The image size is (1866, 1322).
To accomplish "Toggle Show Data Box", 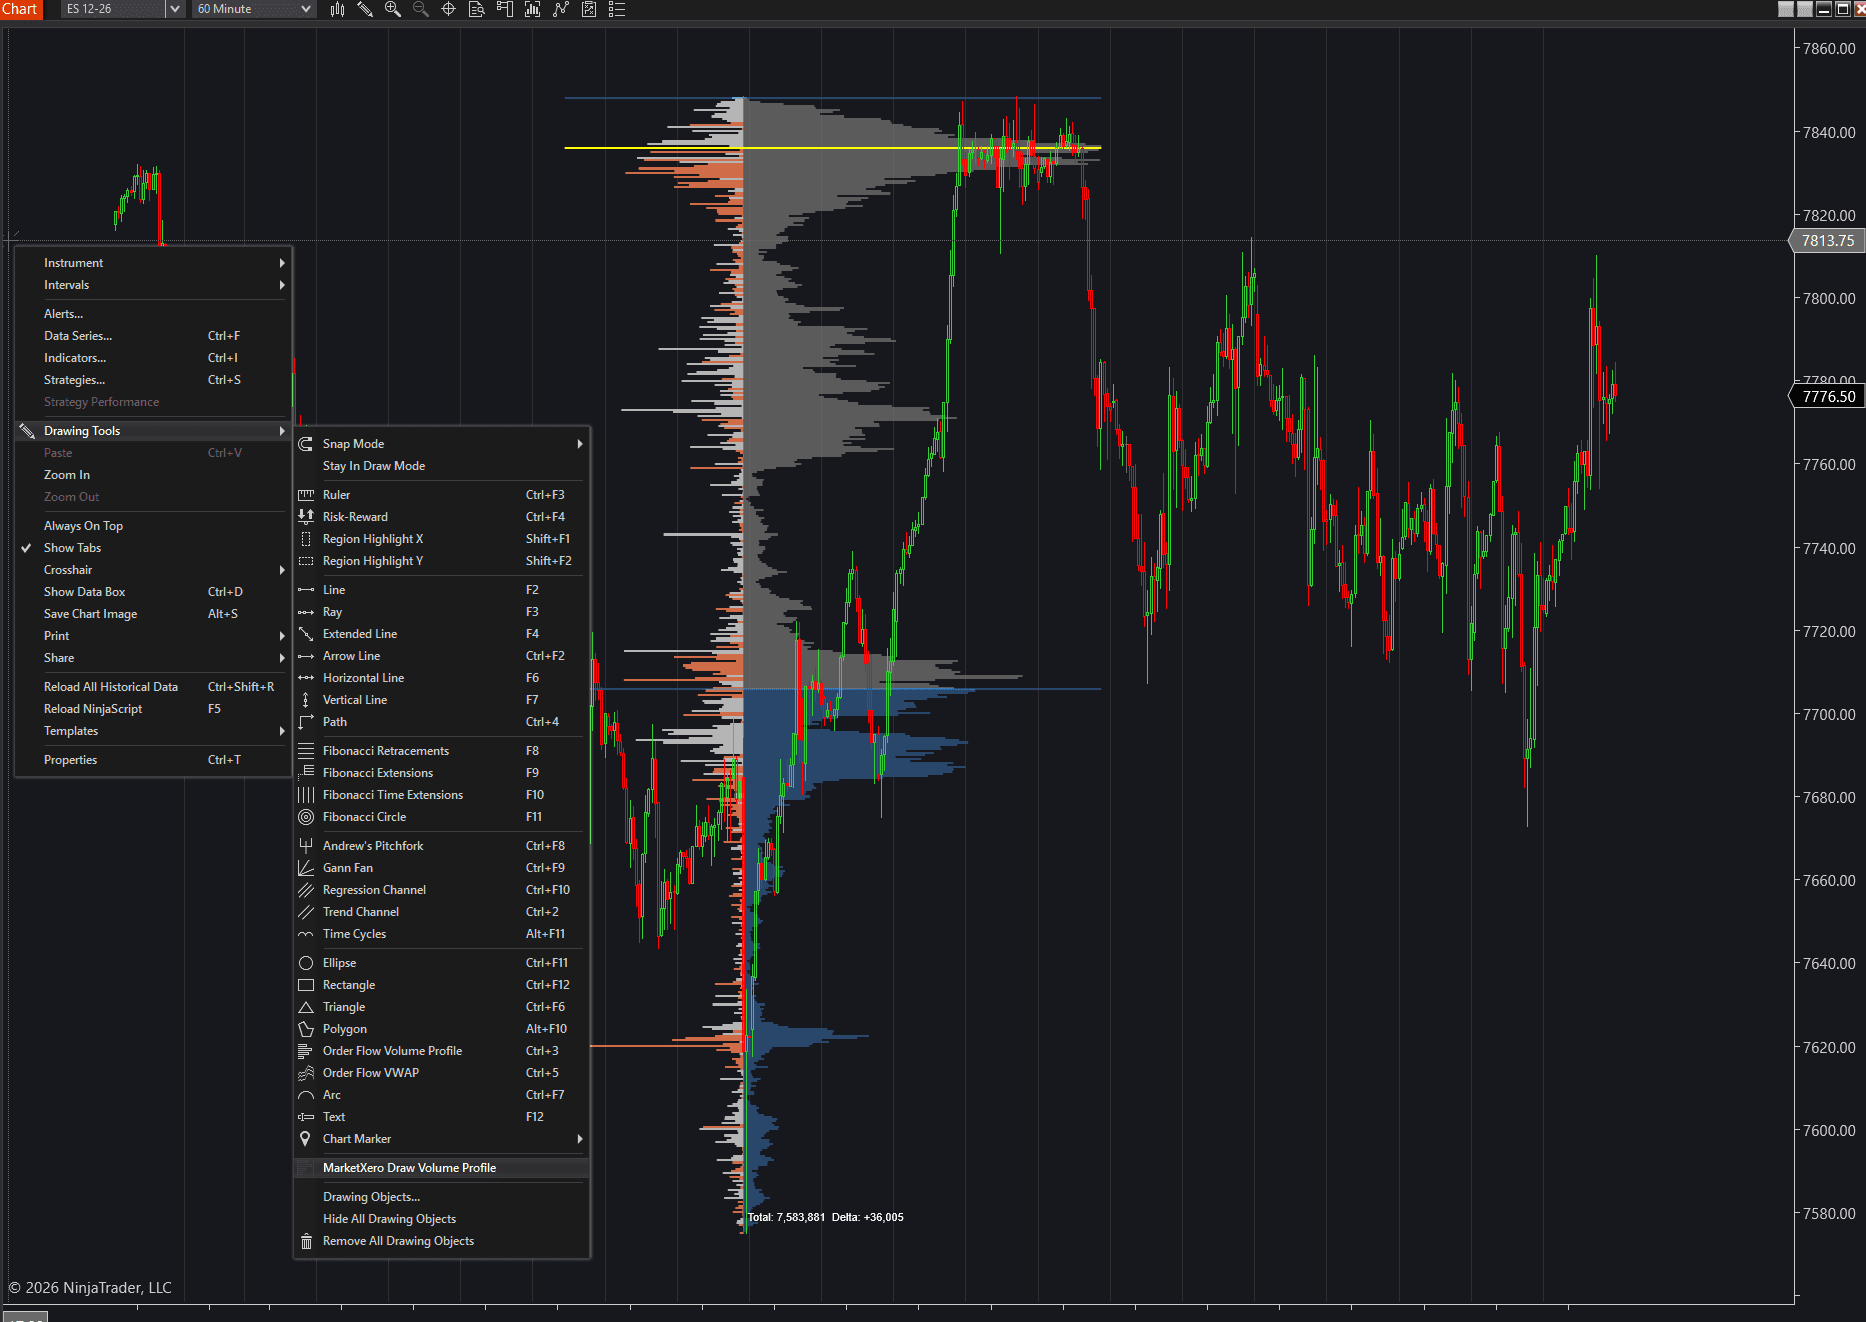I will click(153, 592).
